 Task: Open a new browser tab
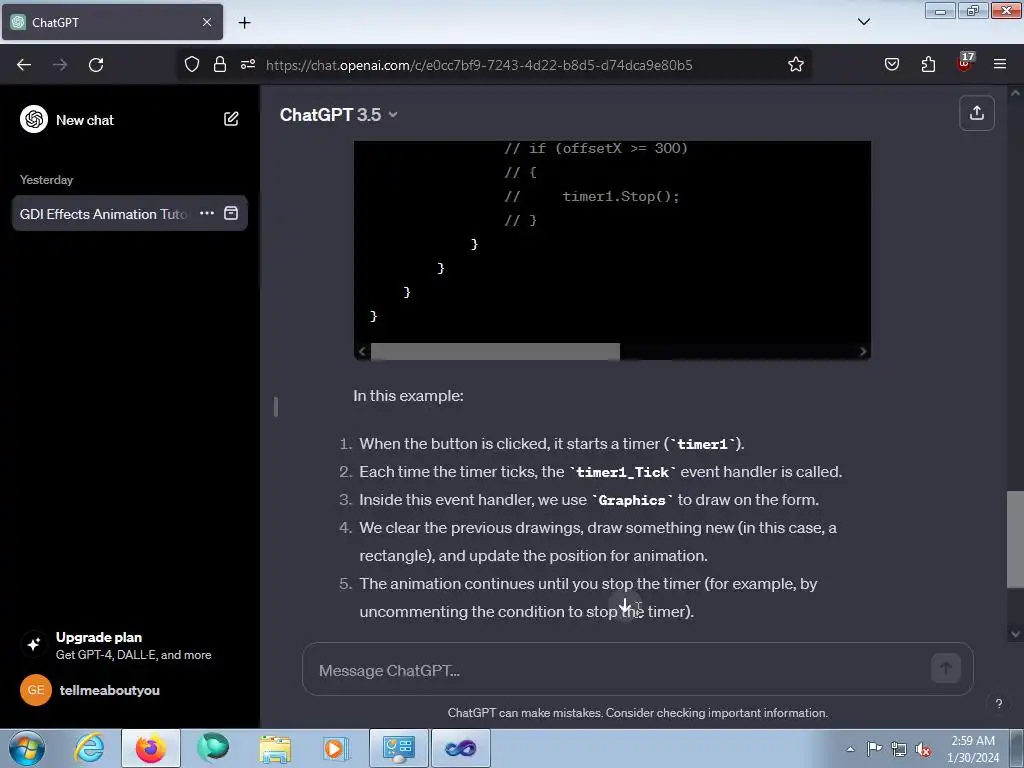click(x=244, y=23)
